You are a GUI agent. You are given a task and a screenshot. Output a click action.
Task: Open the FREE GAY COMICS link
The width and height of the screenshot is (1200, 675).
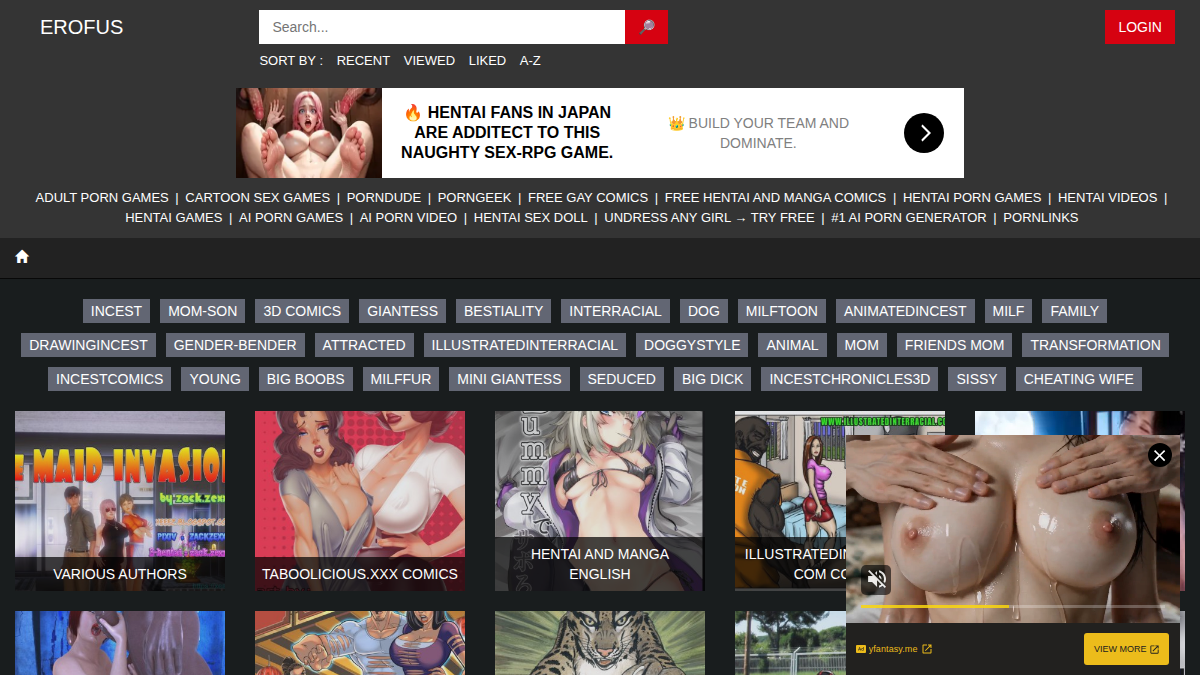pos(588,198)
